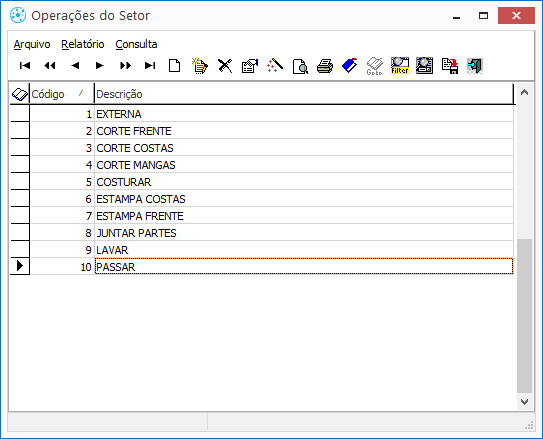Image resolution: width=543 pixels, height=439 pixels.
Task: Click the exit door icon
Action: click(x=474, y=65)
